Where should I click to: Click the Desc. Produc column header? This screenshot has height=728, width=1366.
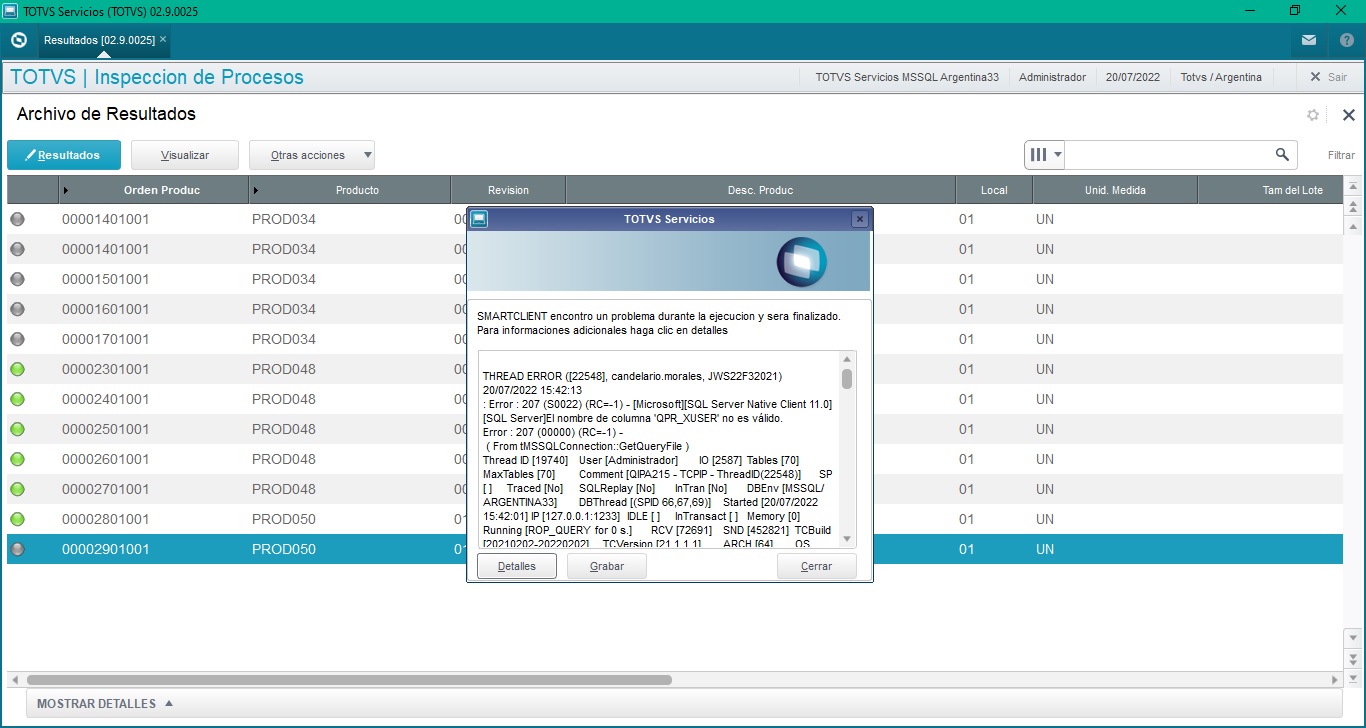coord(760,190)
